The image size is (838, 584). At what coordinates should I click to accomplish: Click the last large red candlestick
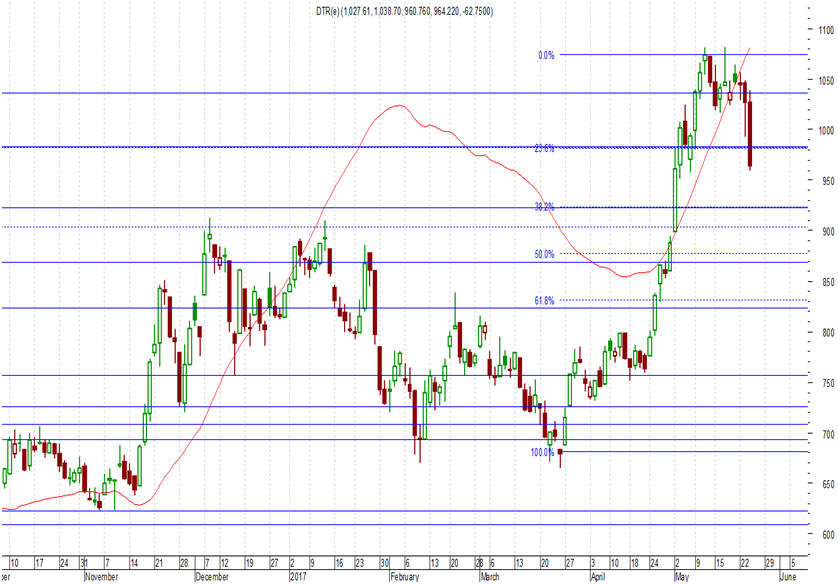[750, 134]
